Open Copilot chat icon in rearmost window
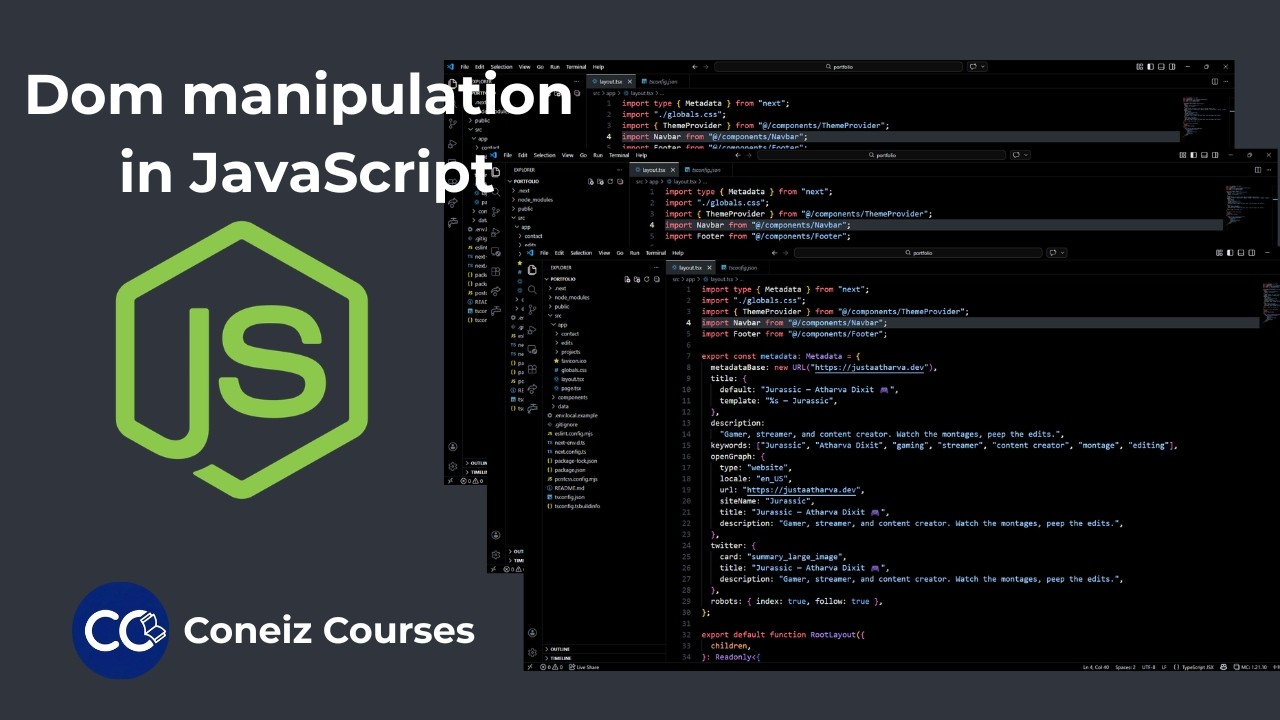 973,67
